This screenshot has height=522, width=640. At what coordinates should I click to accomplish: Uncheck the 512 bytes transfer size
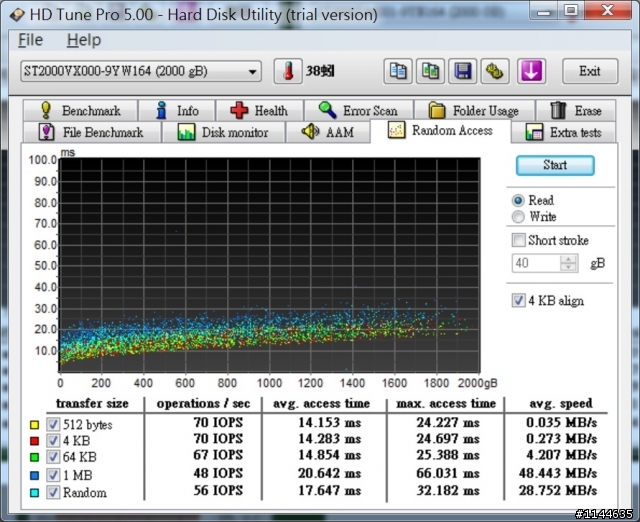coord(53,424)
